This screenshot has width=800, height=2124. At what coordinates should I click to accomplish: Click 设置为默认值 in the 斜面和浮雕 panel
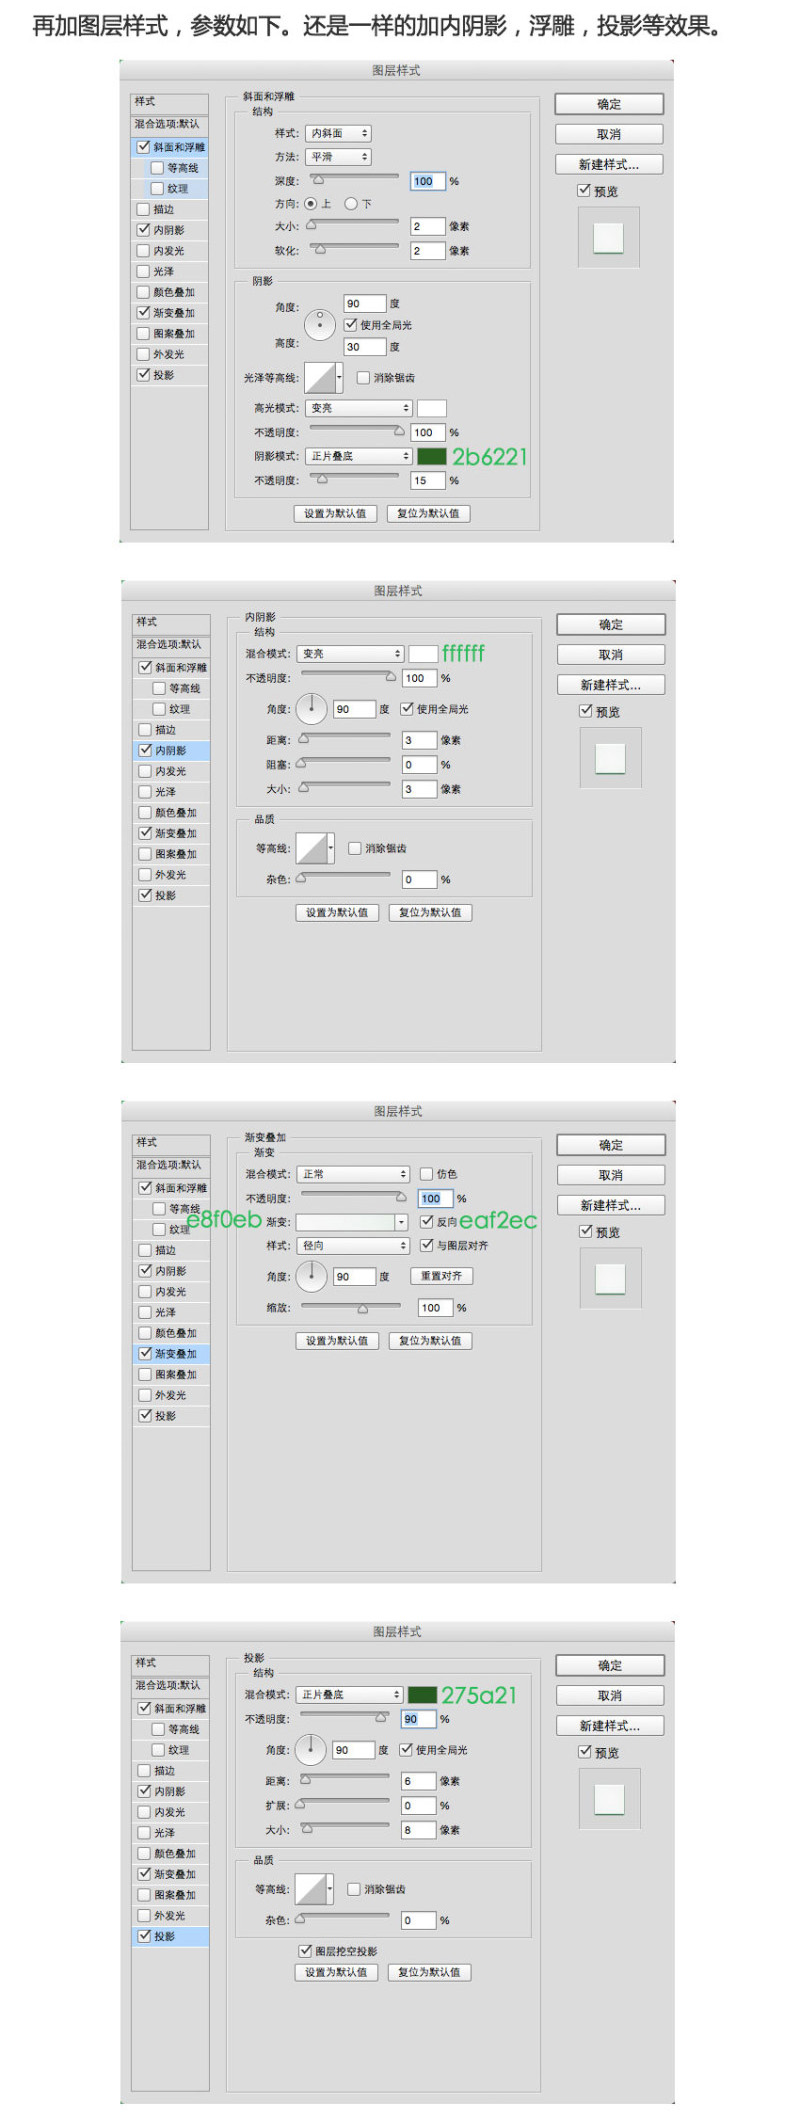click(335, 513)
